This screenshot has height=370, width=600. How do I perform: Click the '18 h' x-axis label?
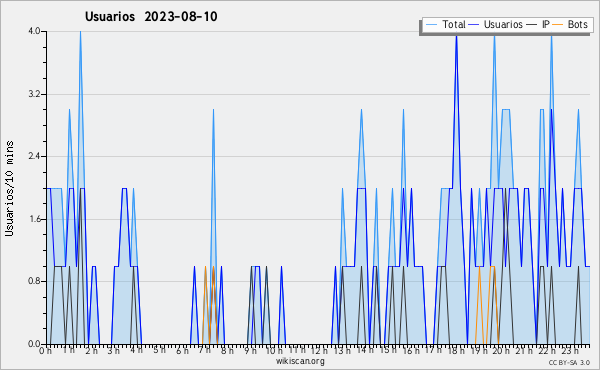456,351
